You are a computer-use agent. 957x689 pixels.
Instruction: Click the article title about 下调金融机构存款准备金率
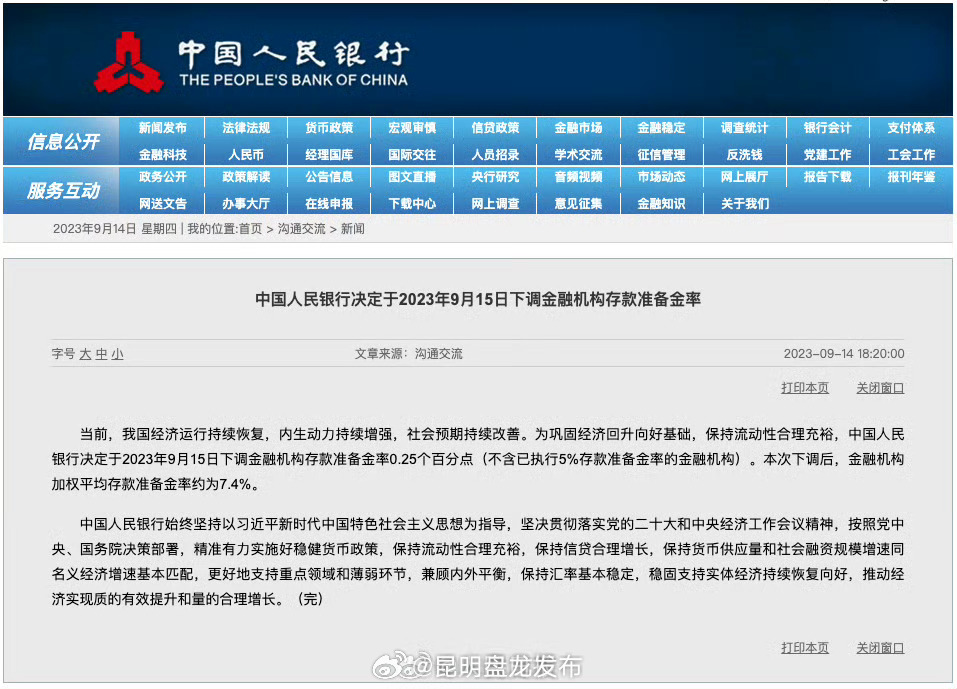pyautogui.click(x=478, y=300)
